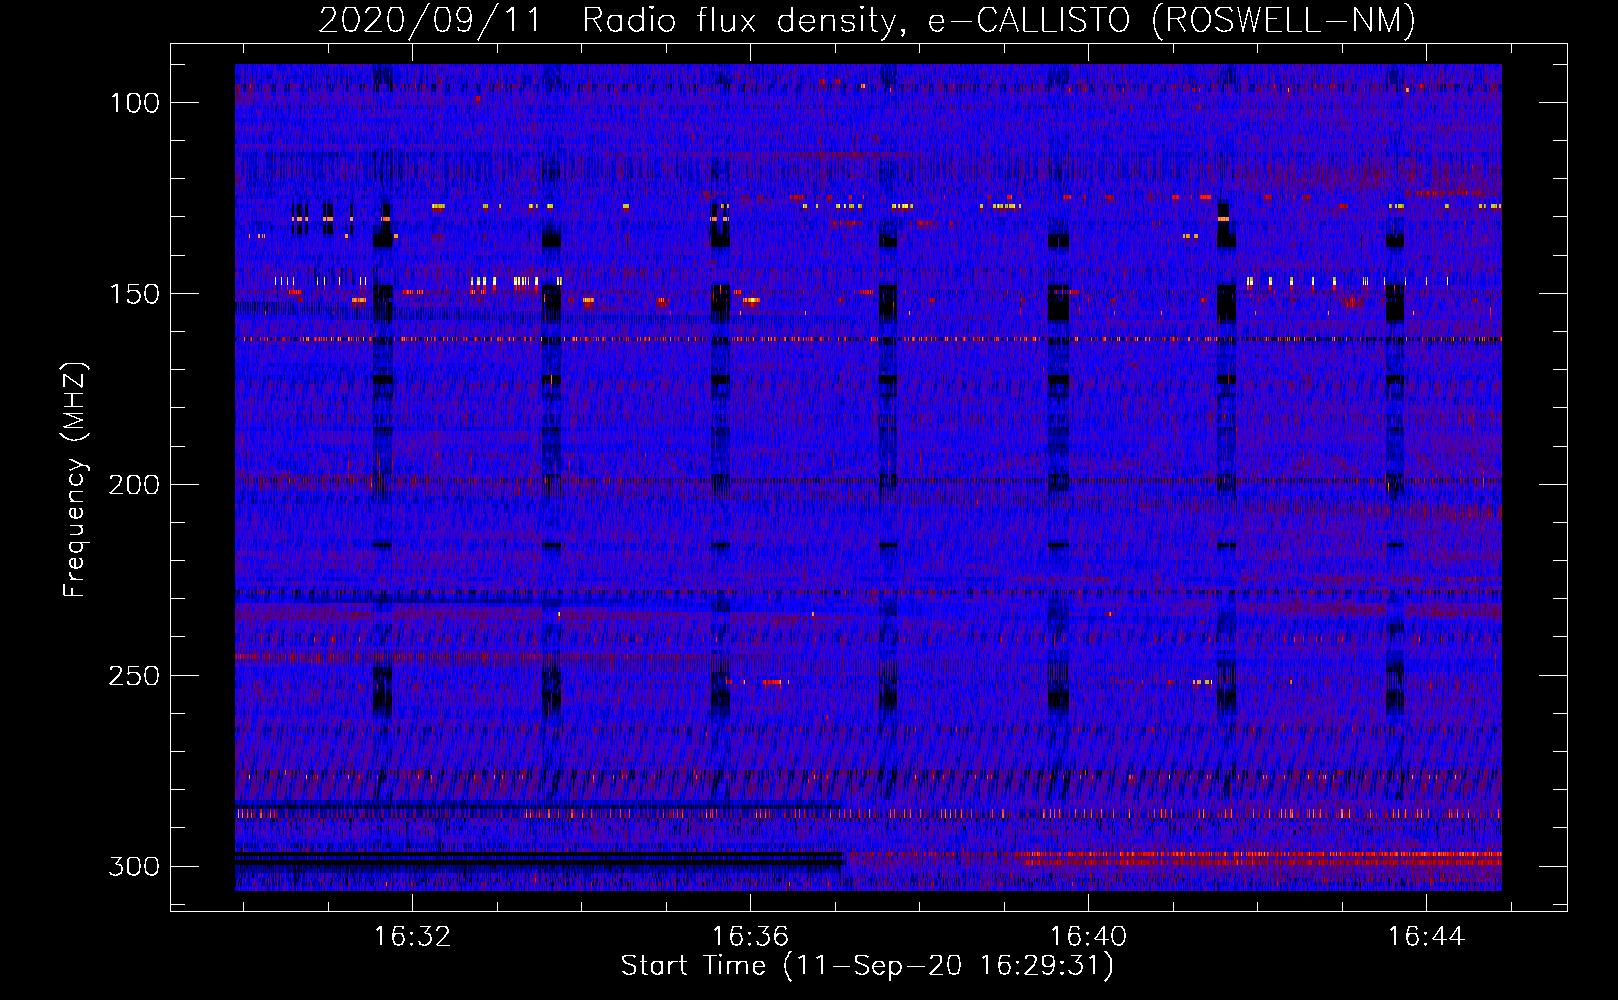The image size is (1618, 1000).
Task: Click the station name '(ROSWELL-NM)' in the title
Action: [1284, 20]
